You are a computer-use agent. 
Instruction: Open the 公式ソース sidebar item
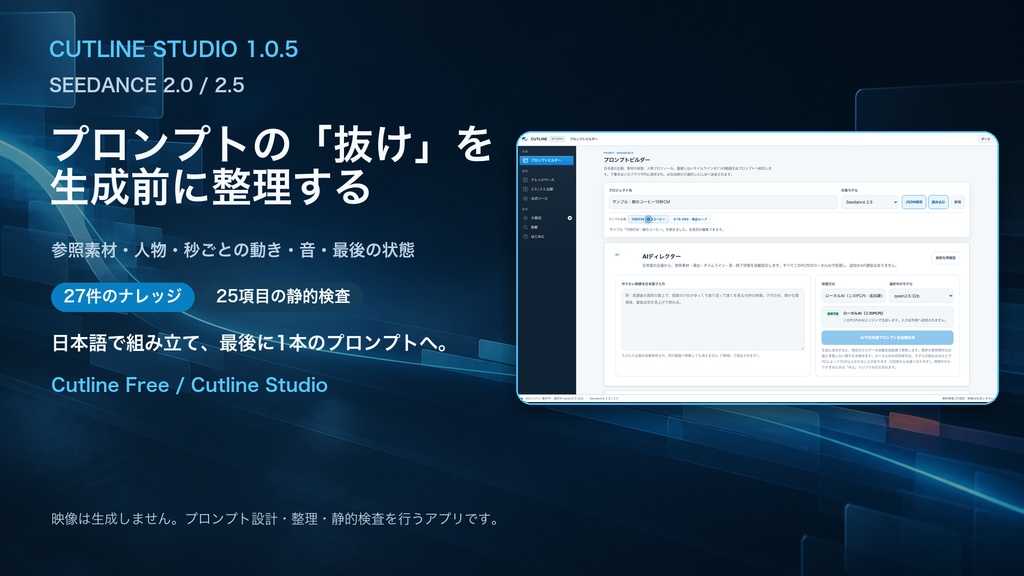pos(547,199)
